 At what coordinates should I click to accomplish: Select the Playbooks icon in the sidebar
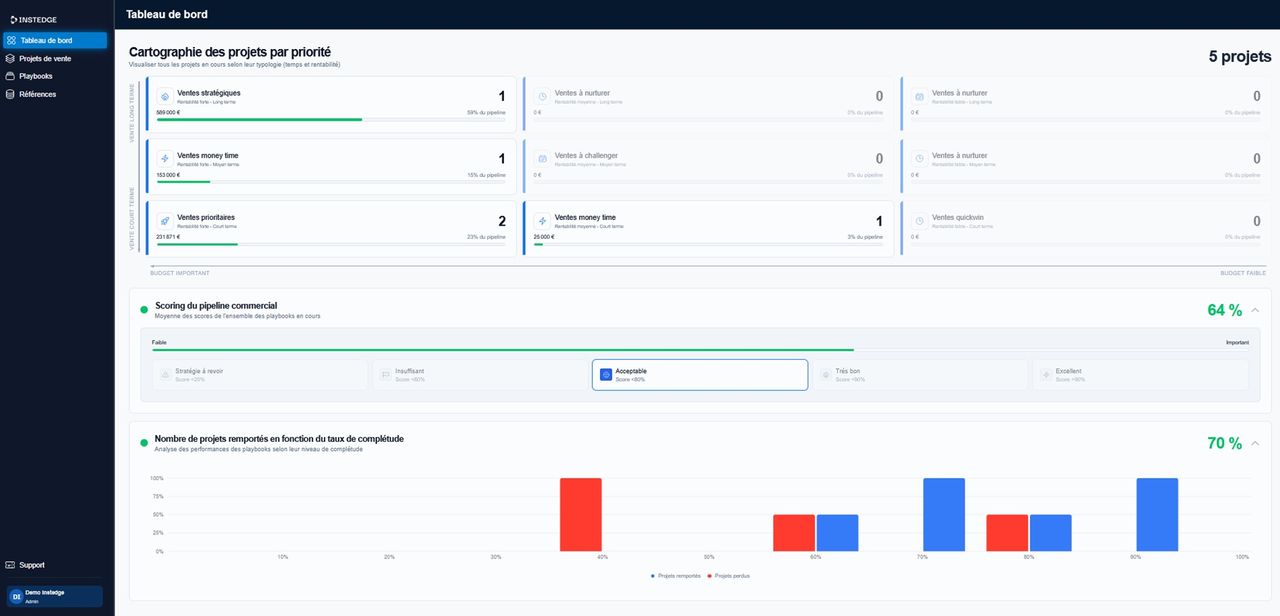10,76
